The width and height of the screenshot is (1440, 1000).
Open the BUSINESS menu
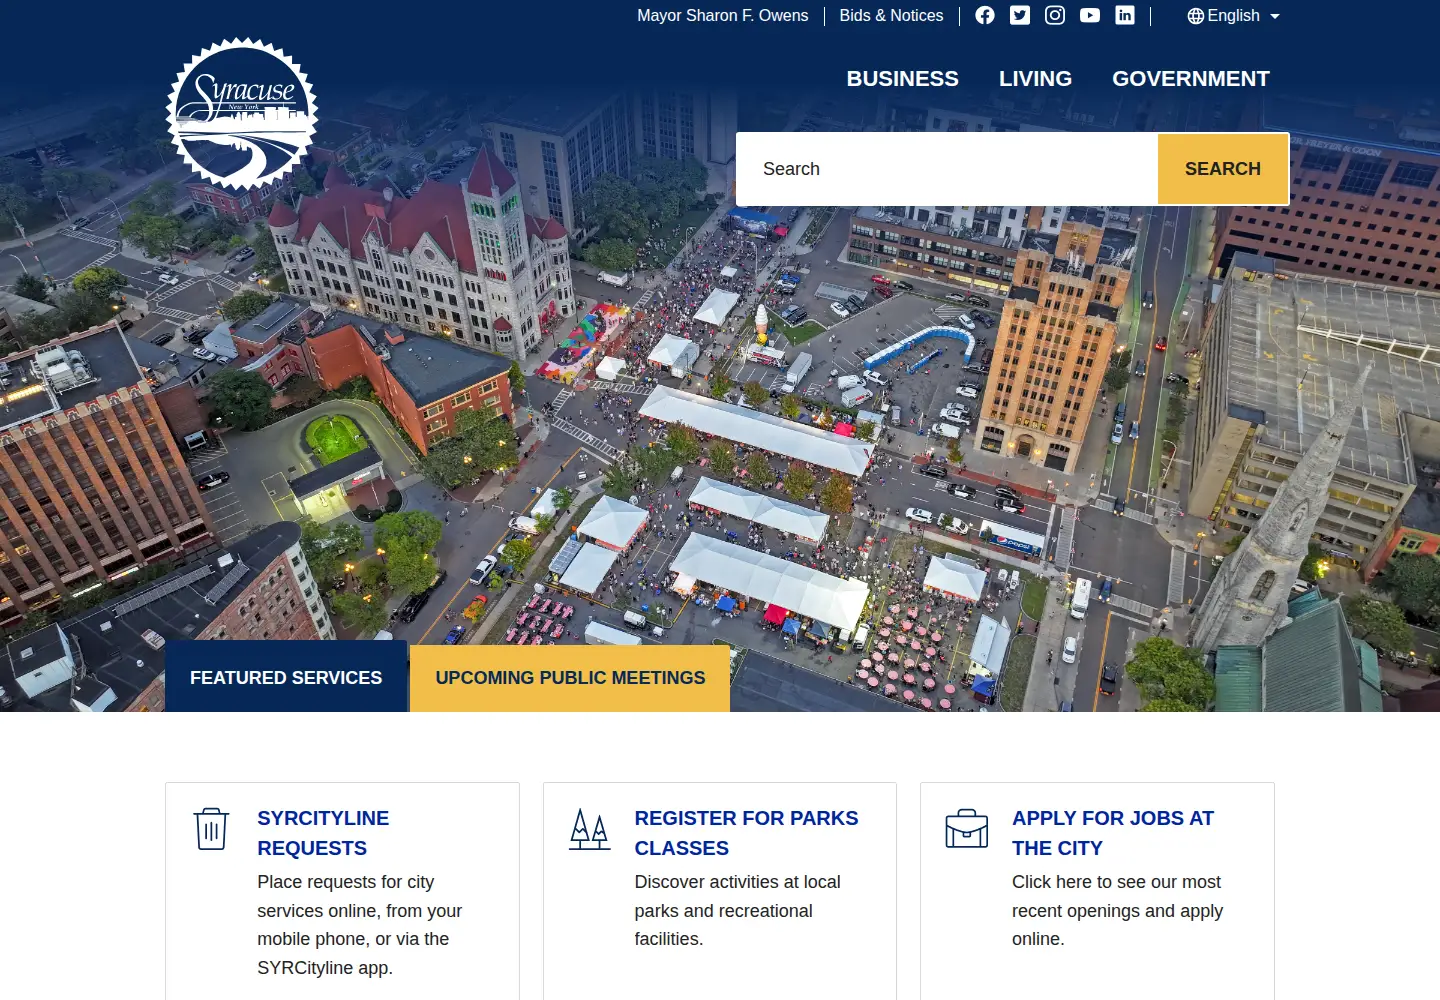(902, 78)
